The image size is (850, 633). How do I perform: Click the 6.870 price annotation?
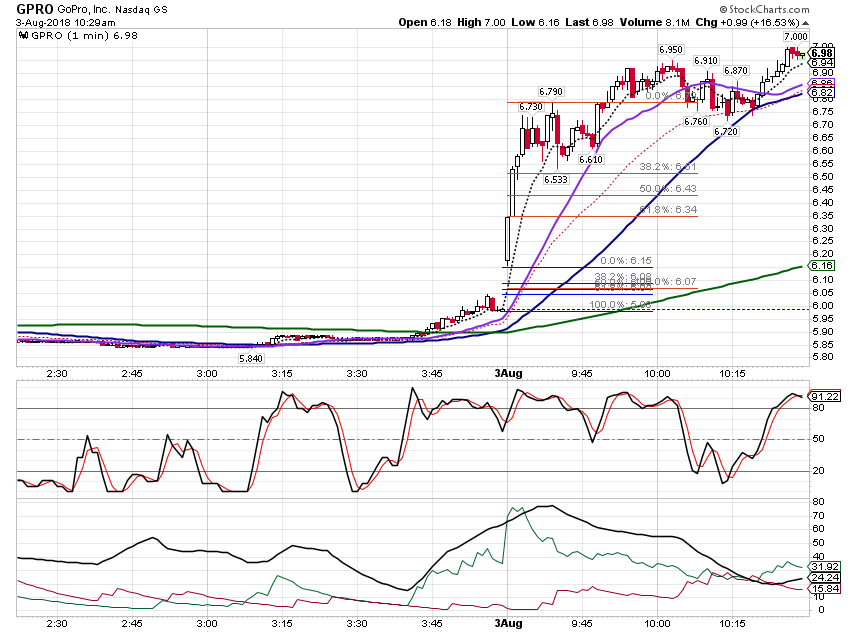click(736, 70)
